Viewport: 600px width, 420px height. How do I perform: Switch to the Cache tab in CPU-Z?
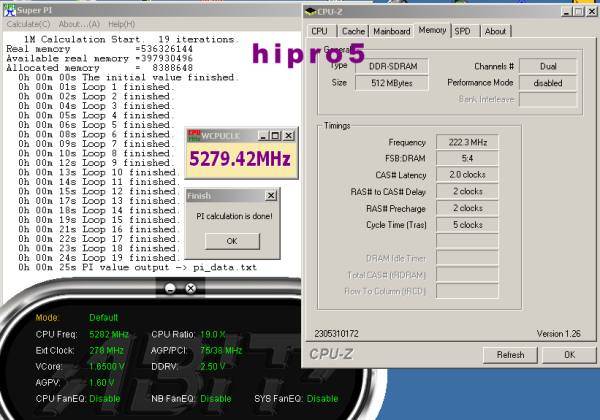(353, 31)
